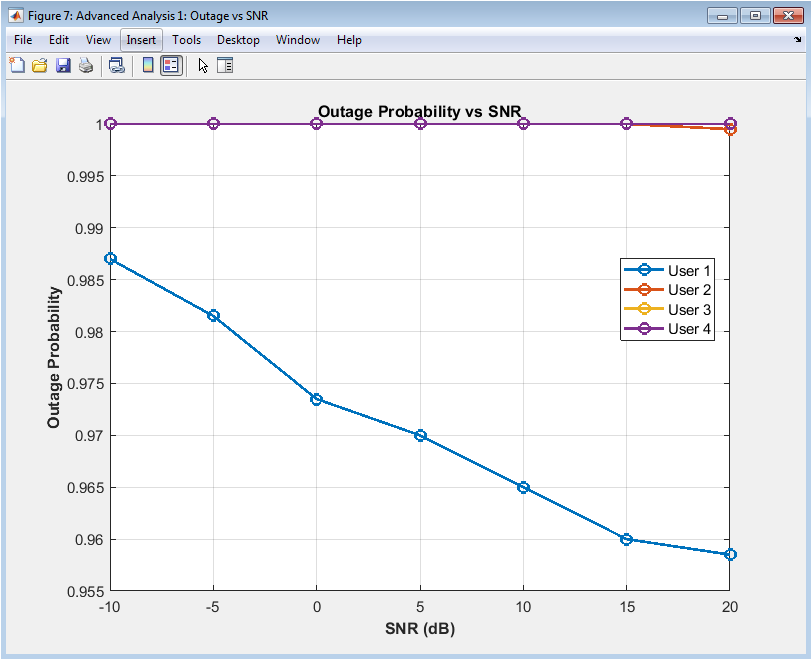Click the Help menu
Screen dimensions: 812x660
click(349, 40)
